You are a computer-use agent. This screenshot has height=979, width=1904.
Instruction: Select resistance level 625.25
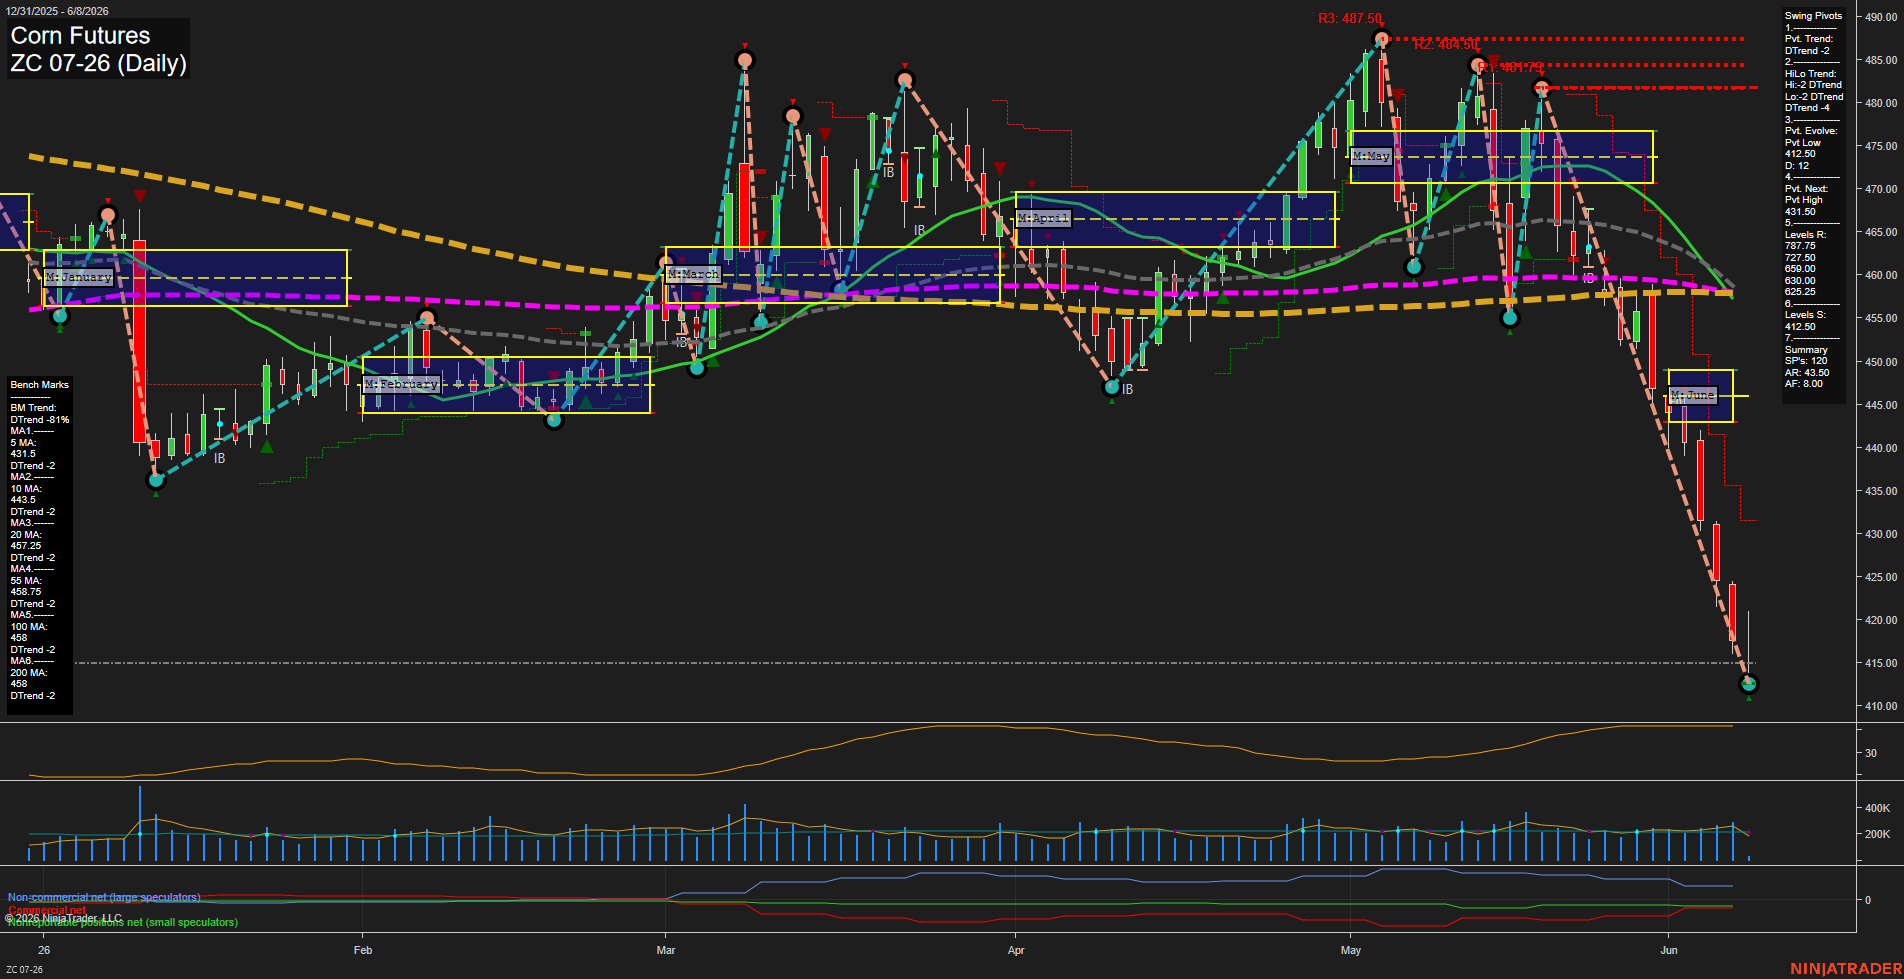pos(1800,292)
